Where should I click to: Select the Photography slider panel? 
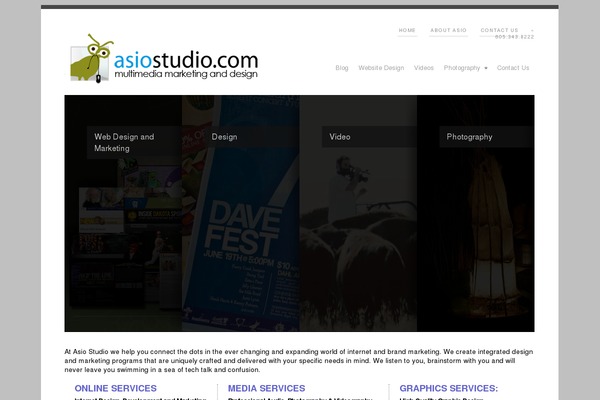476,213
